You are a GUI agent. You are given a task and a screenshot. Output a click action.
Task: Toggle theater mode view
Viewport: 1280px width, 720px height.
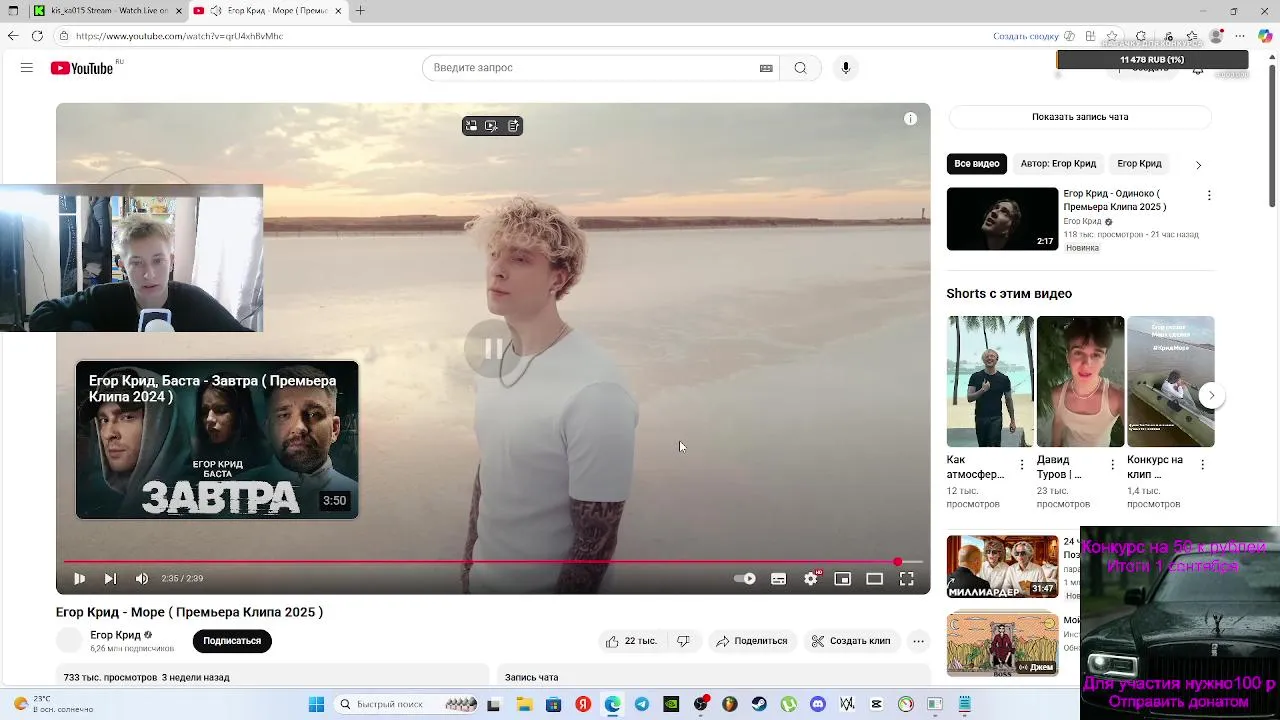[875, 578]
